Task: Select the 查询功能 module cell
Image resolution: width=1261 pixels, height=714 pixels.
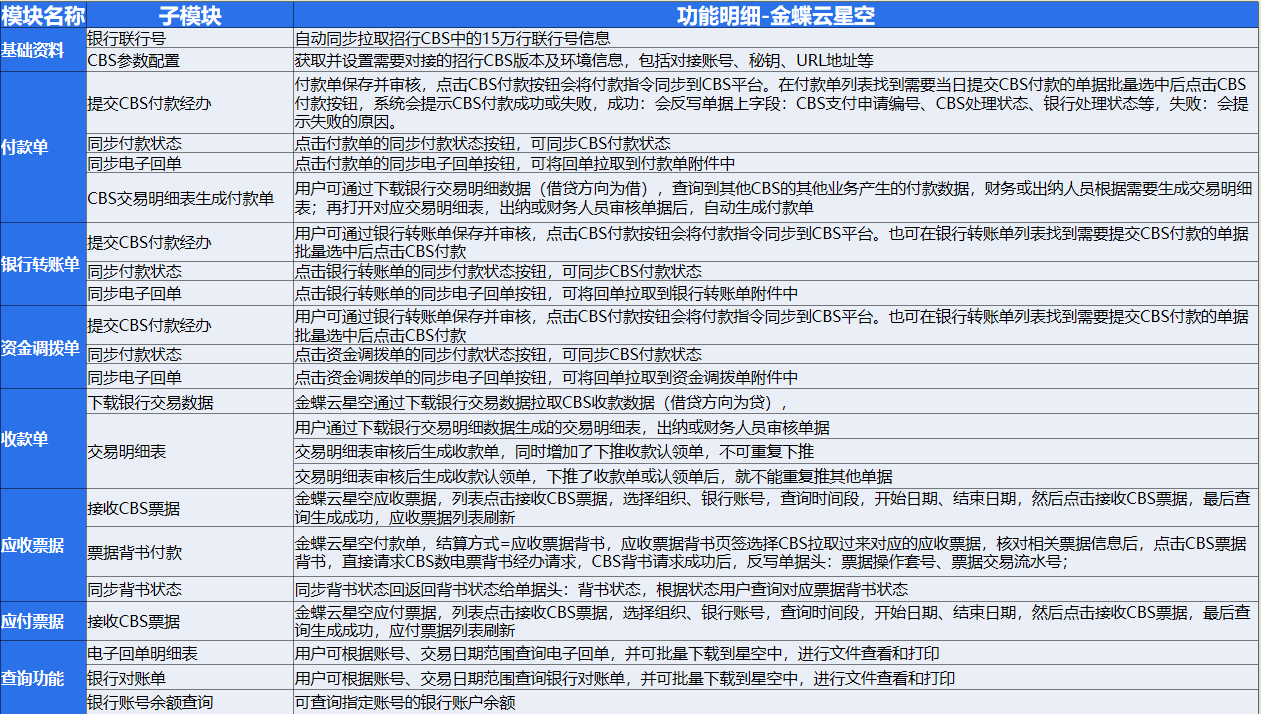Action: 43,677
